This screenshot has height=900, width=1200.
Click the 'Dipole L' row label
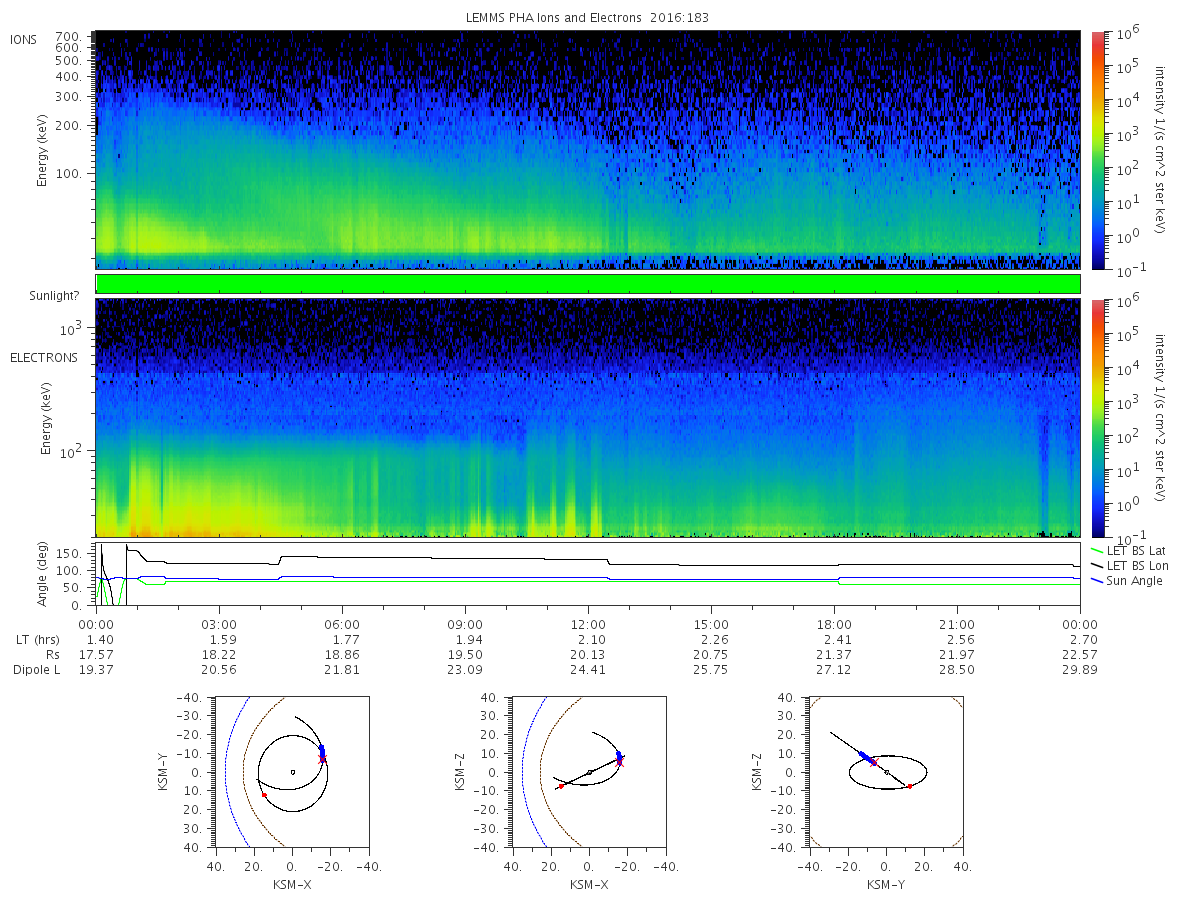(36, 670)
